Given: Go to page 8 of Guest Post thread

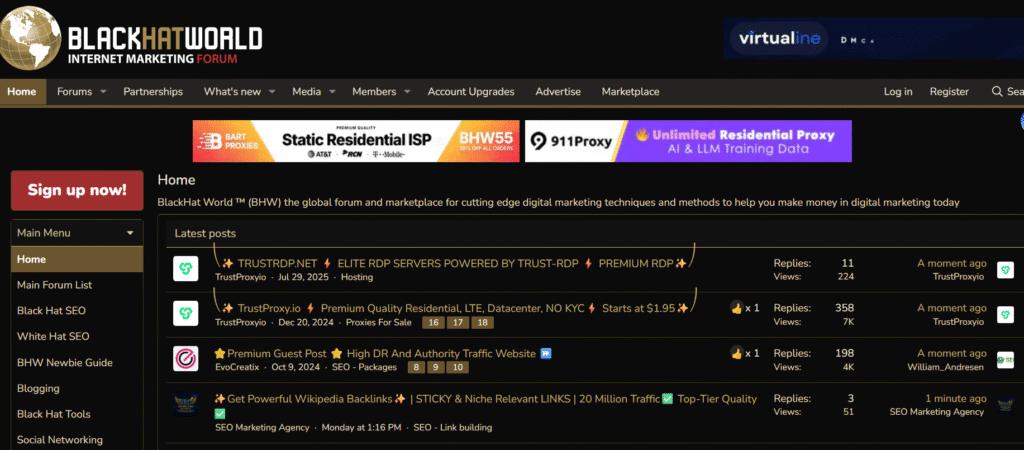Looking at the screenshot, I should click(415, 367).
